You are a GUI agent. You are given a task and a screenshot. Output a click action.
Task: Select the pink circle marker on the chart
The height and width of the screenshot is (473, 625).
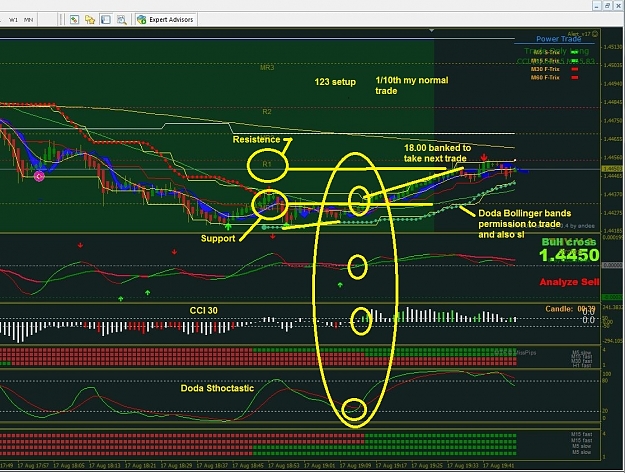(x=39, y=176)
